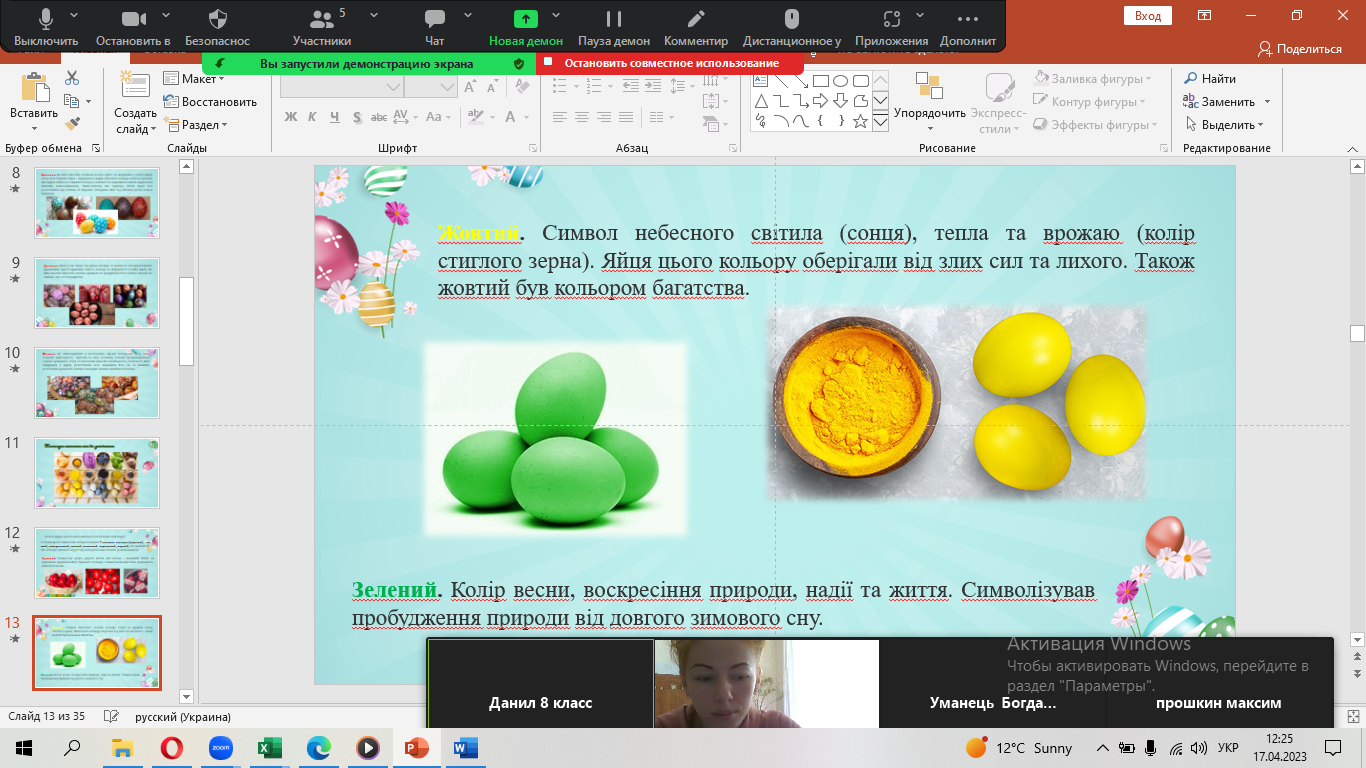Viewport: 1366px width, 768px height.
Task: Click the Copy icon in clipboard group
Action: (x=72, y=101)
